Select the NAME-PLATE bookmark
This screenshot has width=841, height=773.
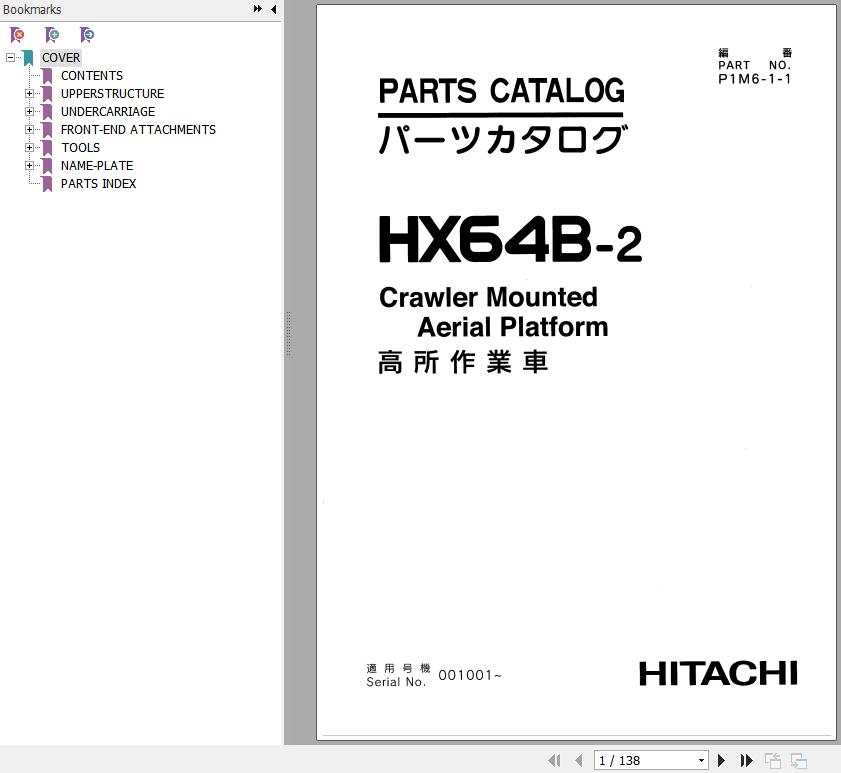pos(96,166)
